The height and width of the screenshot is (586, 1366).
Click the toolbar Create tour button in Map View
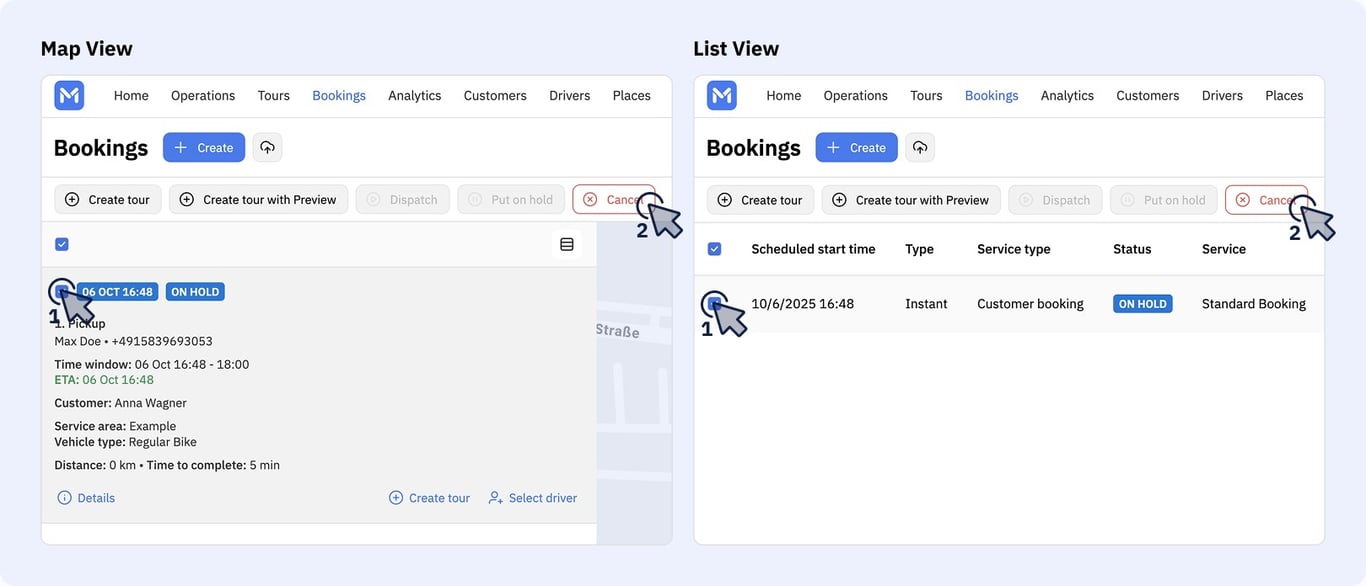[108, 199]
